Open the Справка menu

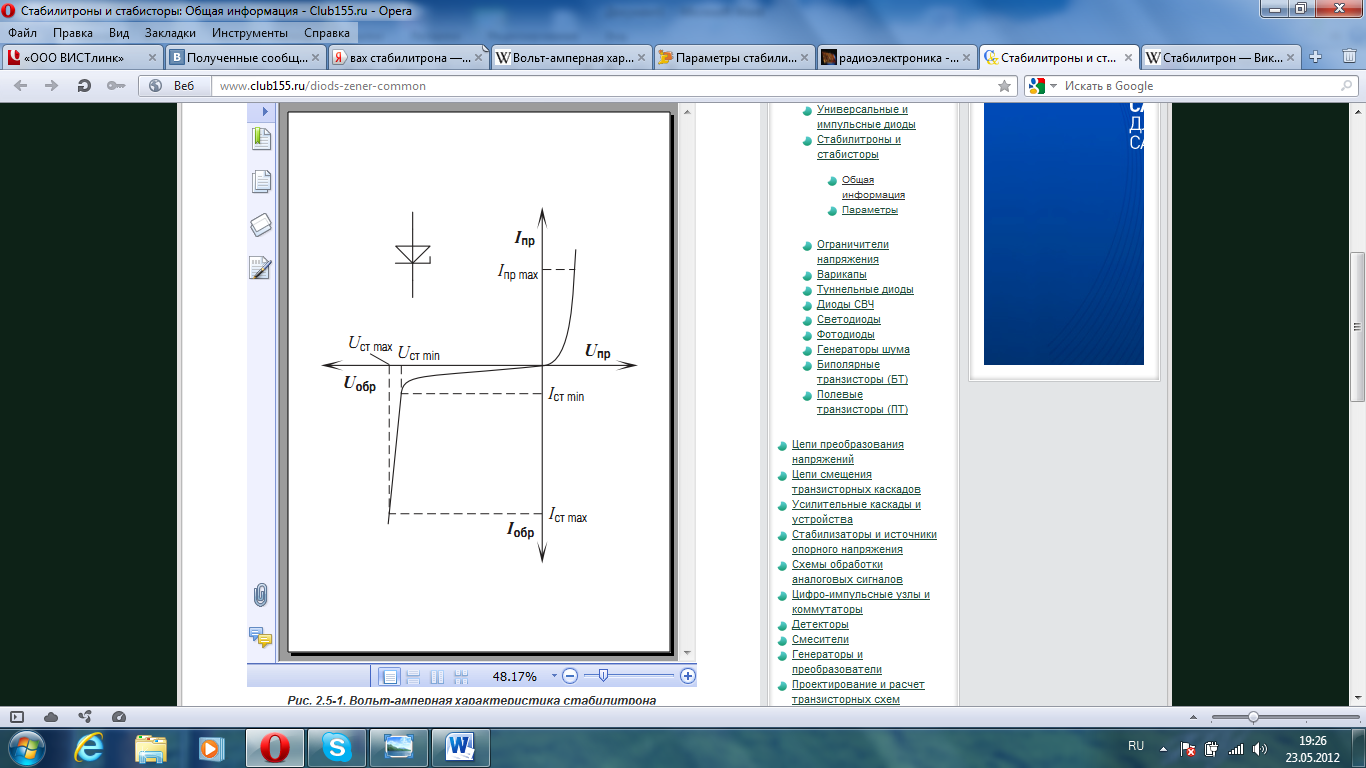[327, 33]
